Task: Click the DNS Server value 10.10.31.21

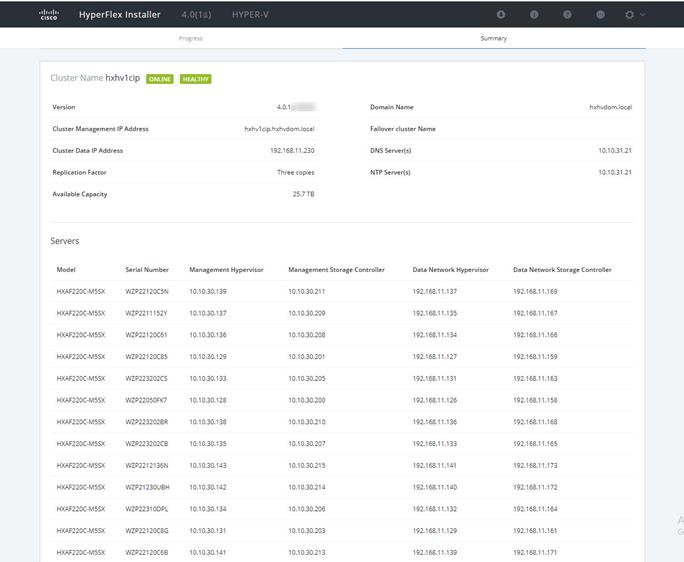Action: coord(615,151)
